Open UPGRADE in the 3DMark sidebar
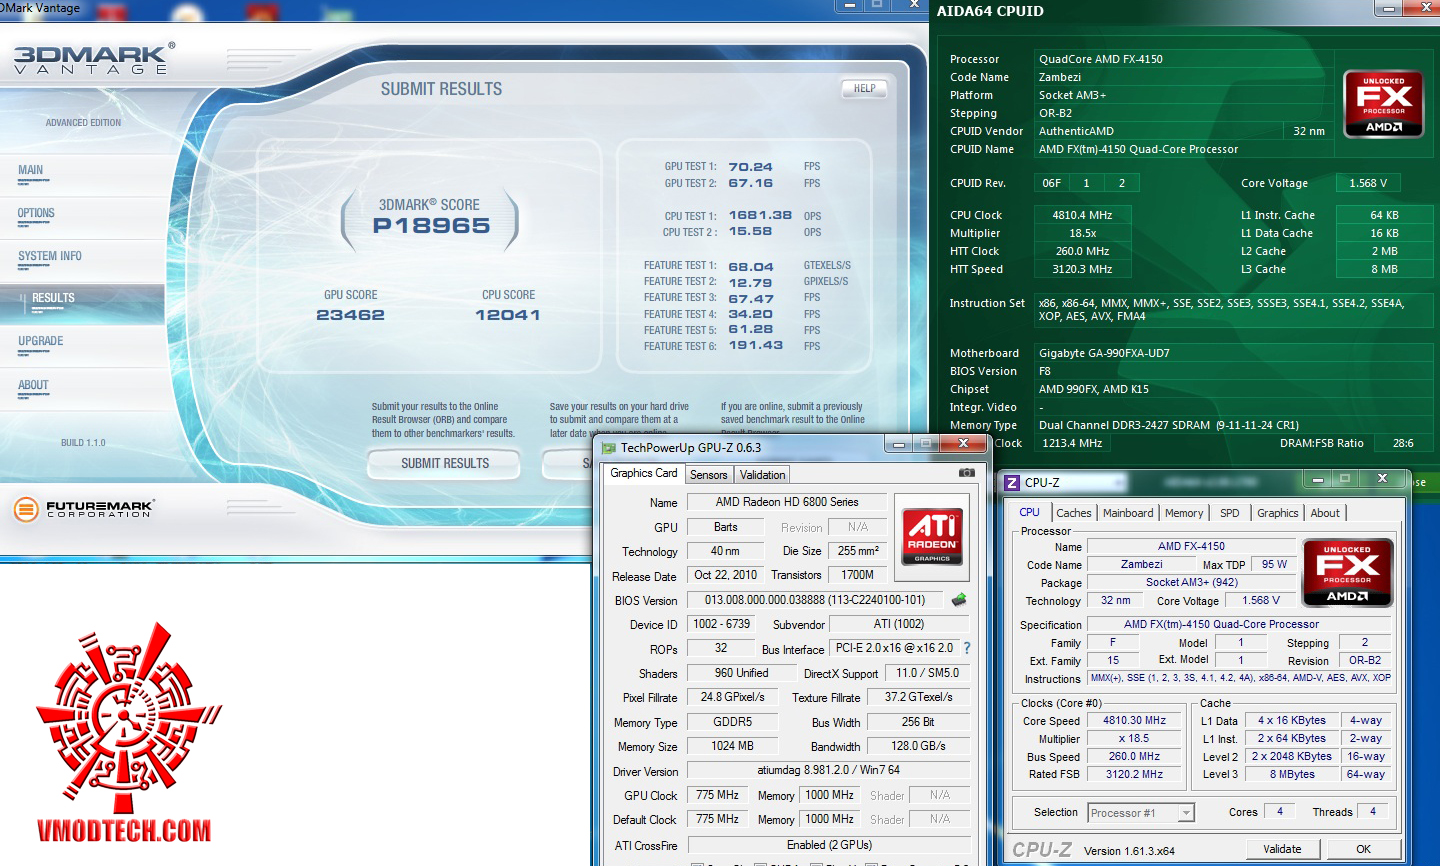This screenshot has height=866, width=1440. click(x=41, y=341)
